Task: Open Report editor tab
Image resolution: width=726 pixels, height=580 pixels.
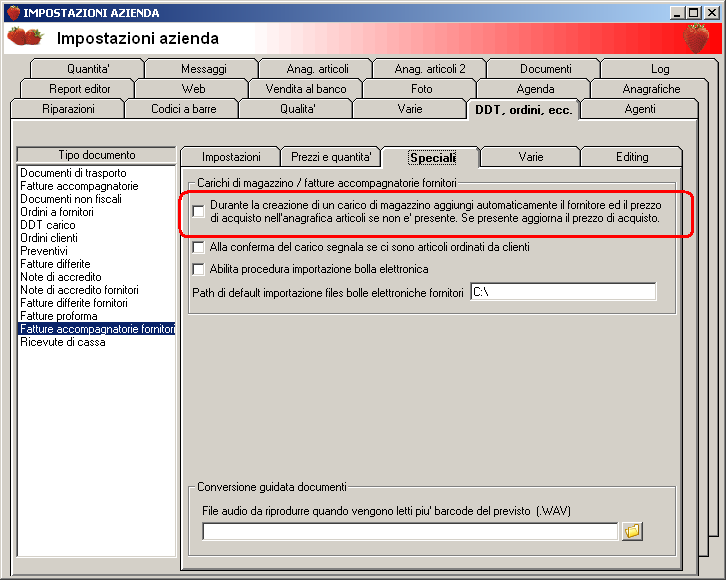Action: click(x=79, y=89)
